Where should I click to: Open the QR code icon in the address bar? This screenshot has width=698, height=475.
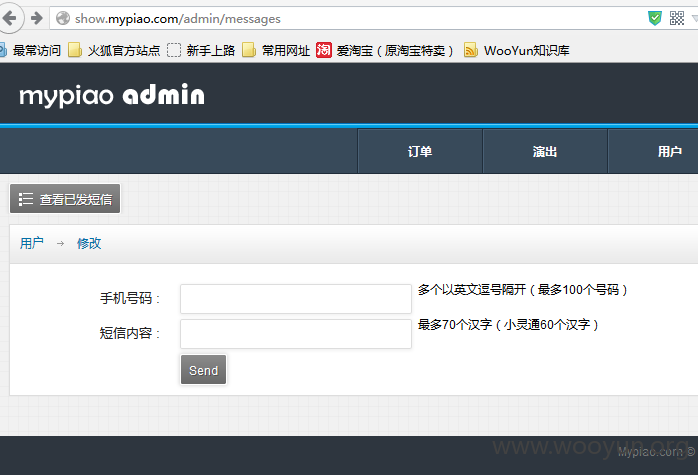coord(677,18)
